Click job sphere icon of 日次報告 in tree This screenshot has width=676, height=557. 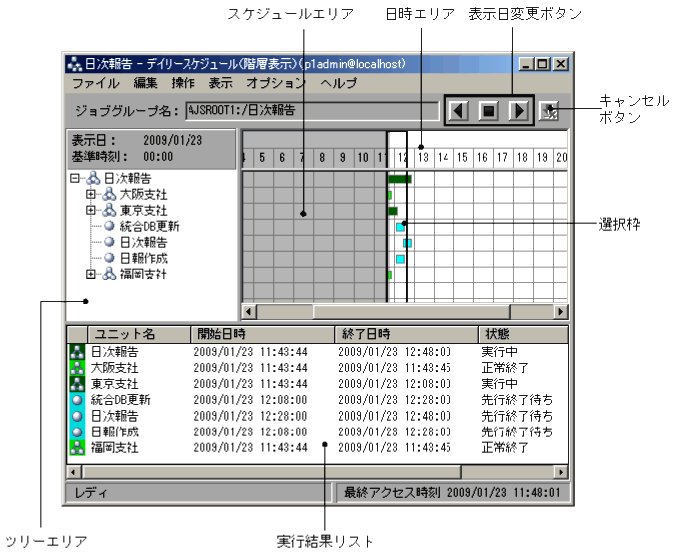point(110,242)
